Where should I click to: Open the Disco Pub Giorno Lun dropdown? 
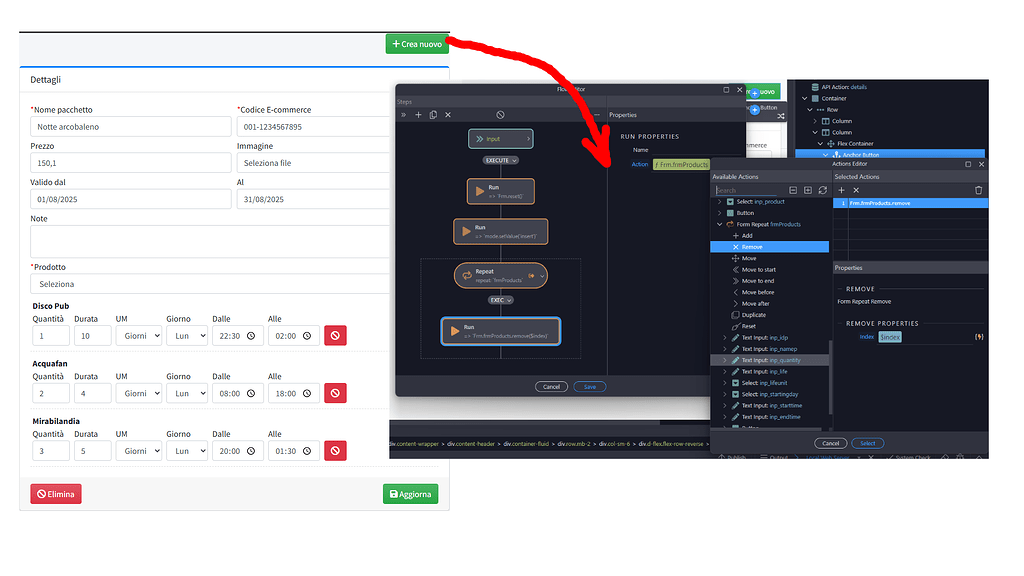pos(187,336)
